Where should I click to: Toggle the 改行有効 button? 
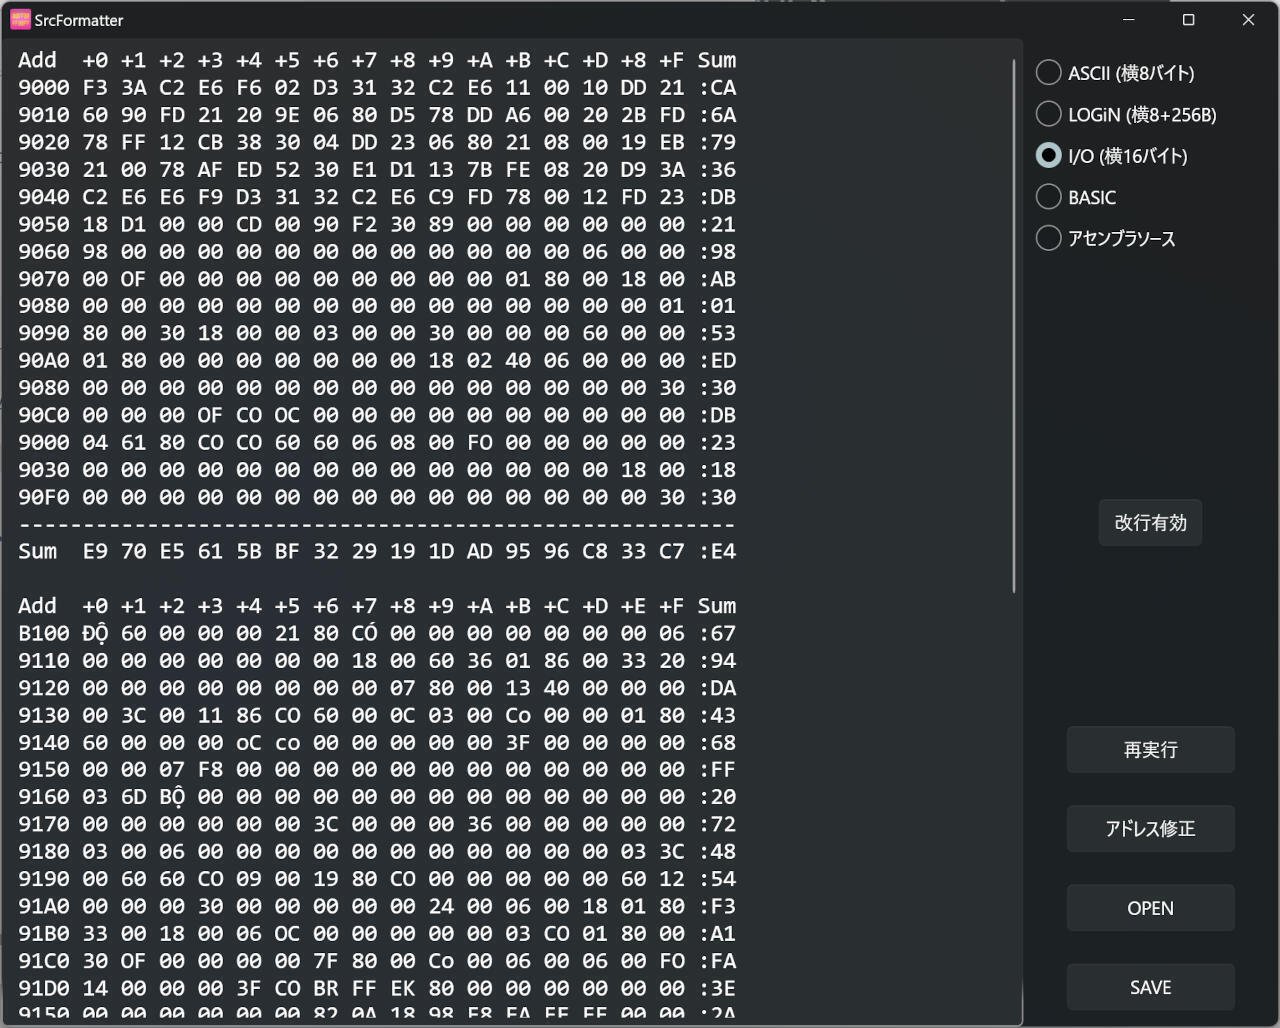1150,523
